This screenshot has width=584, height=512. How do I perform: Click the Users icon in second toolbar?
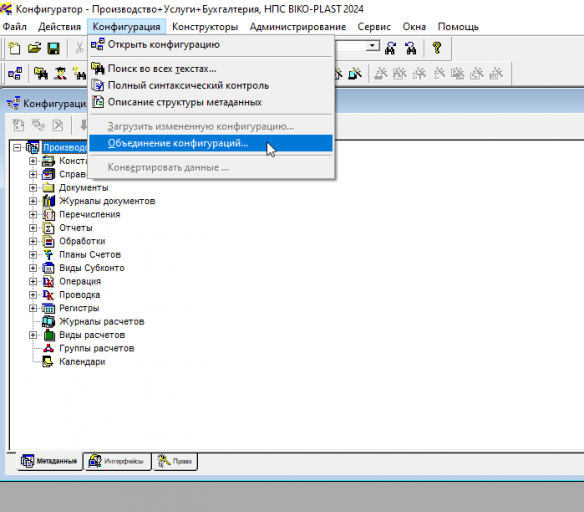pyautogui.click(x=60, y=73)
